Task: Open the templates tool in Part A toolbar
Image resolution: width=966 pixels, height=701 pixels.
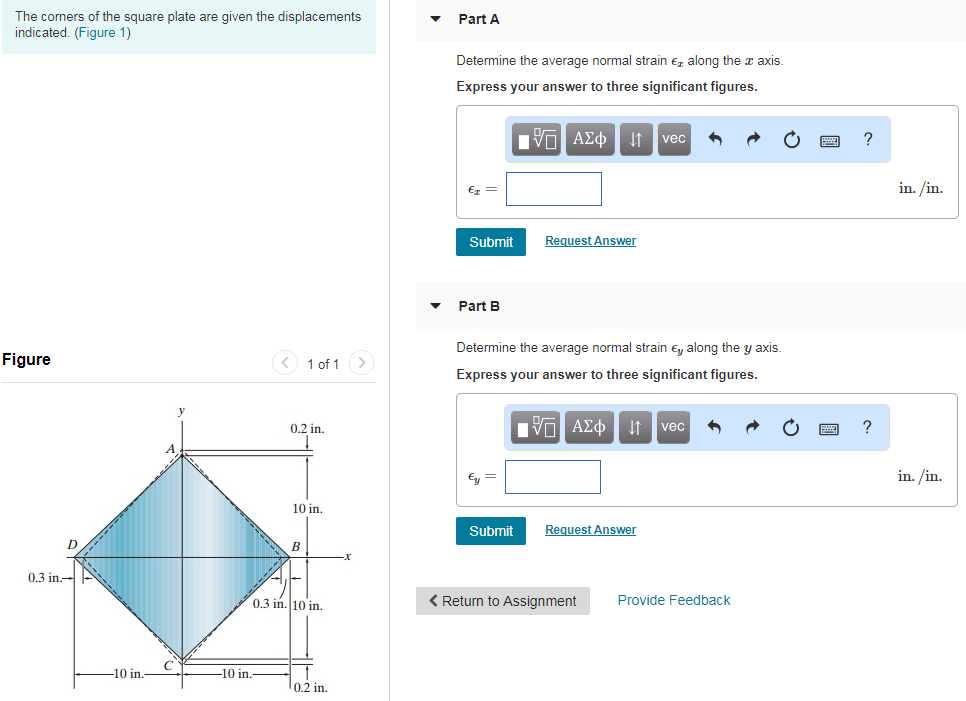Action: click(x=537, y=139)
